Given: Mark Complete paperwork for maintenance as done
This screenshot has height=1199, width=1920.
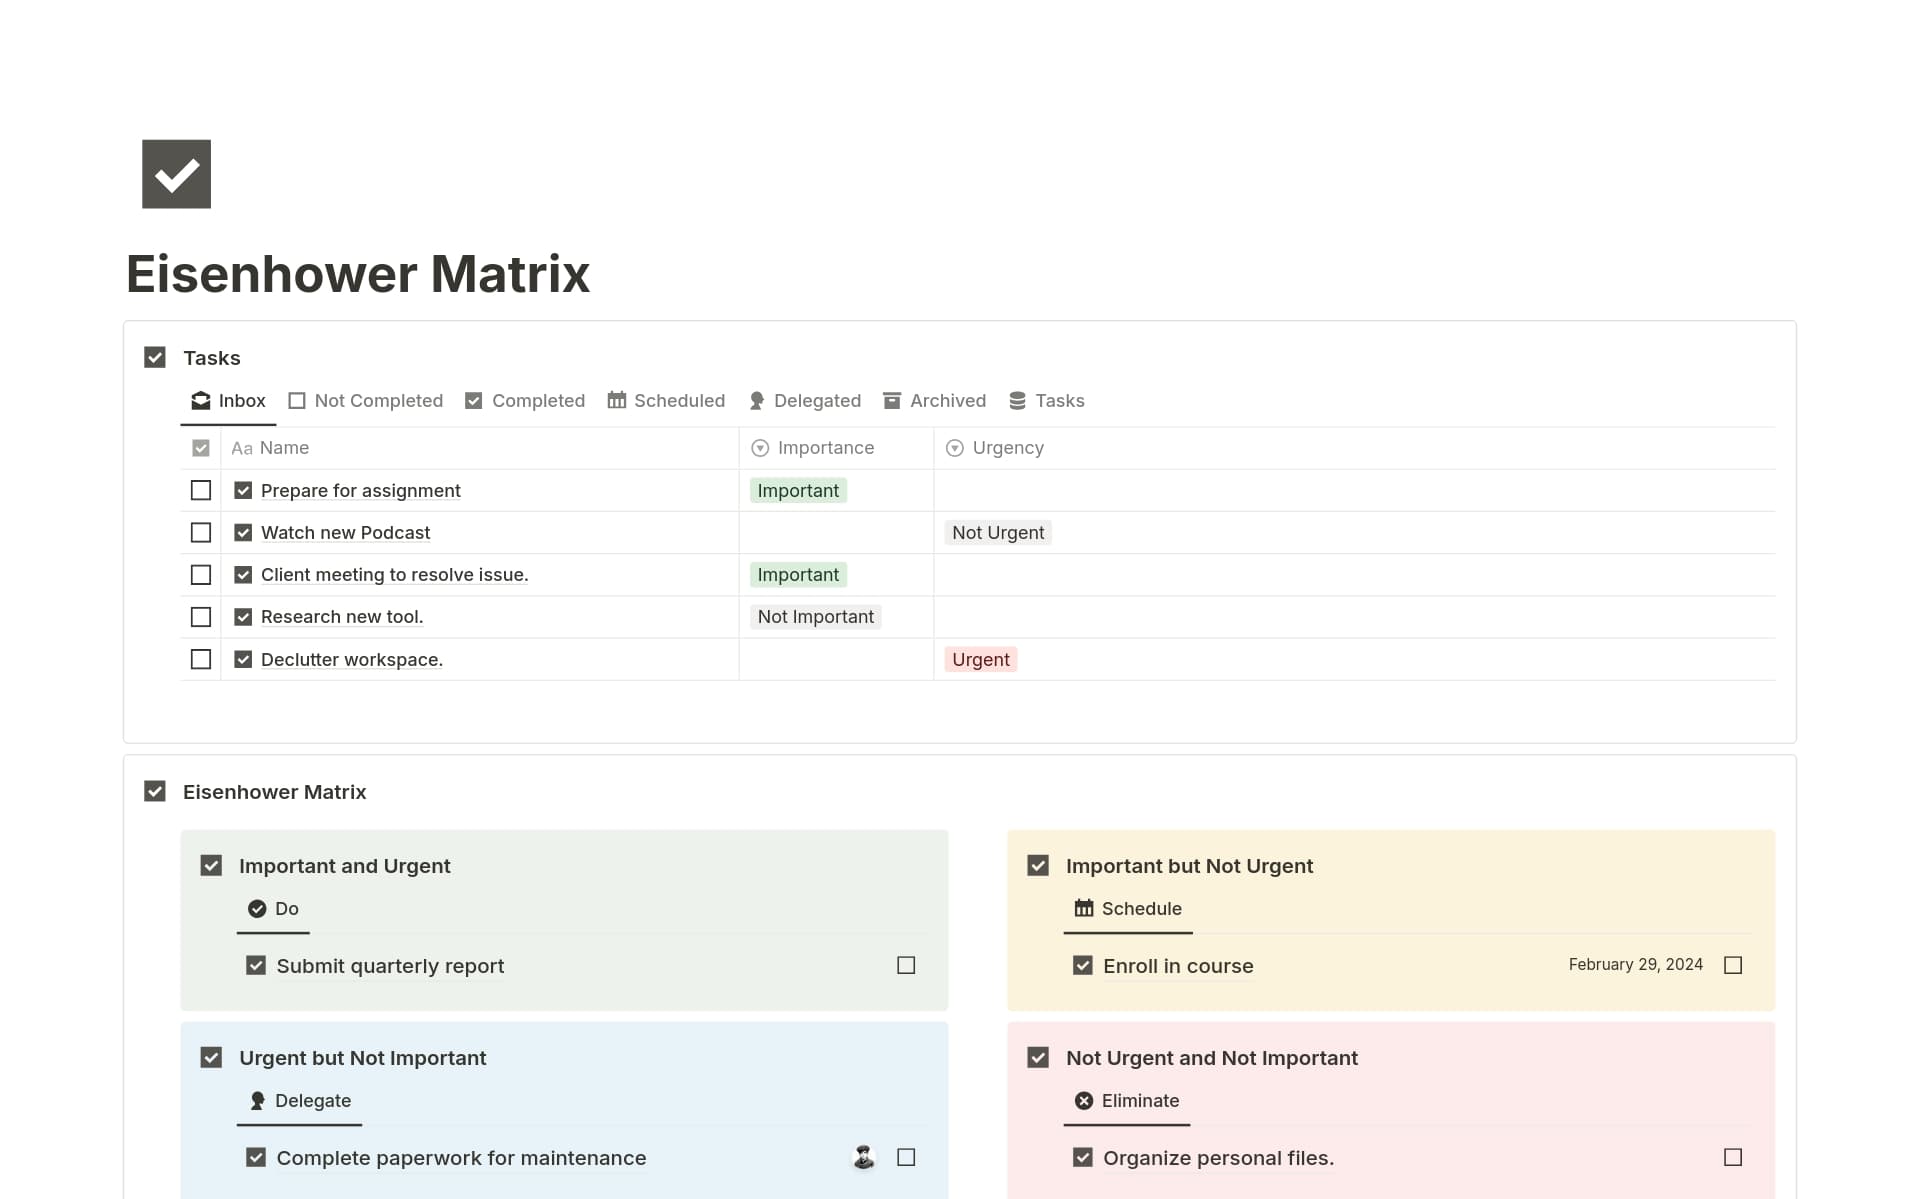Looking at the screenshot, I should 906,1158.
